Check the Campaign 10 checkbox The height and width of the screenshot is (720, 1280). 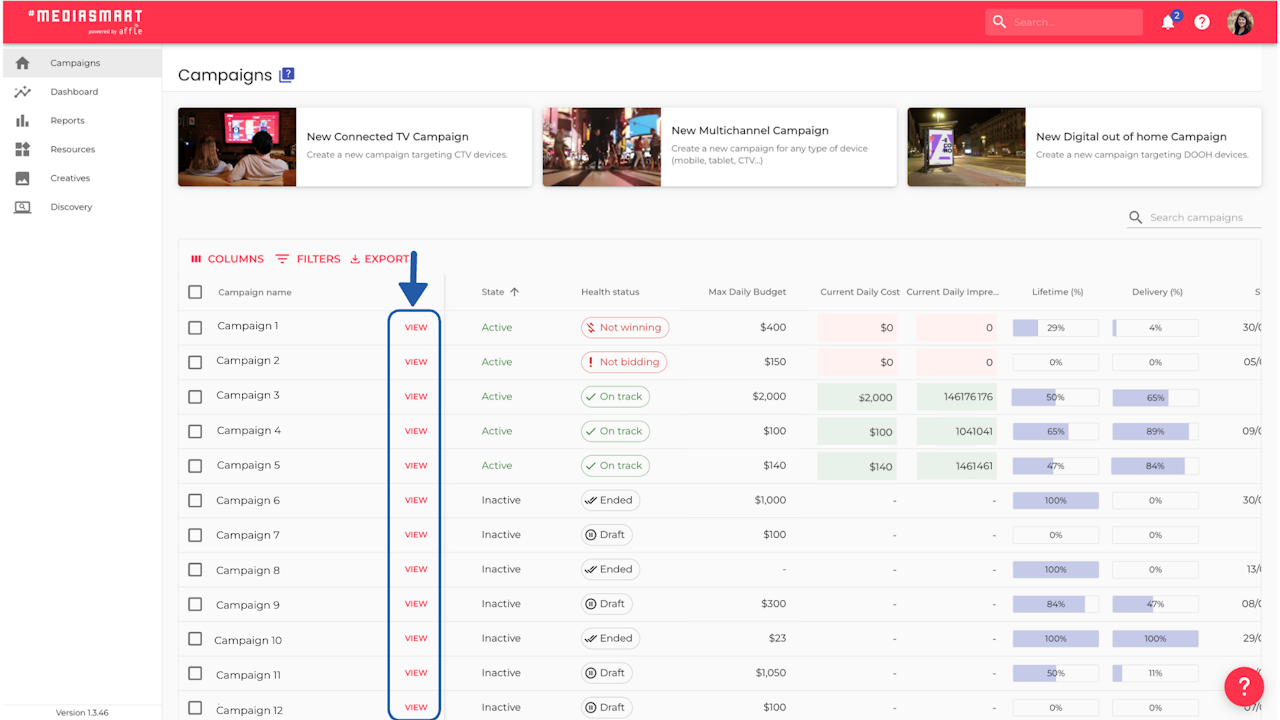click(195, 639)
